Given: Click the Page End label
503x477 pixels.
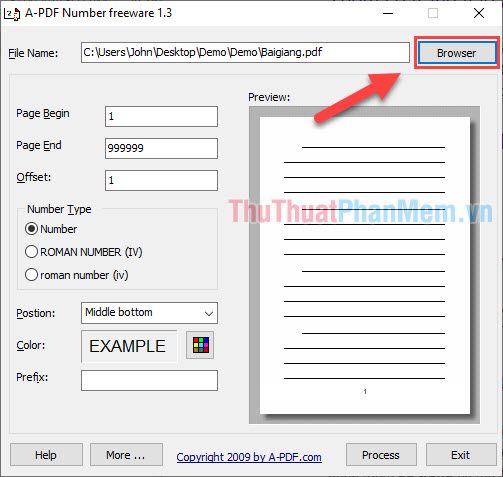Looking at the screenshot, I should point(39,146).
